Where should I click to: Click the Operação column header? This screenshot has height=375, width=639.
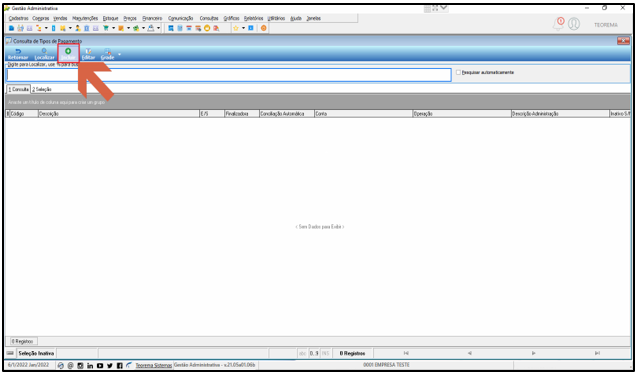pyautogui.click(x=462, y=114)
